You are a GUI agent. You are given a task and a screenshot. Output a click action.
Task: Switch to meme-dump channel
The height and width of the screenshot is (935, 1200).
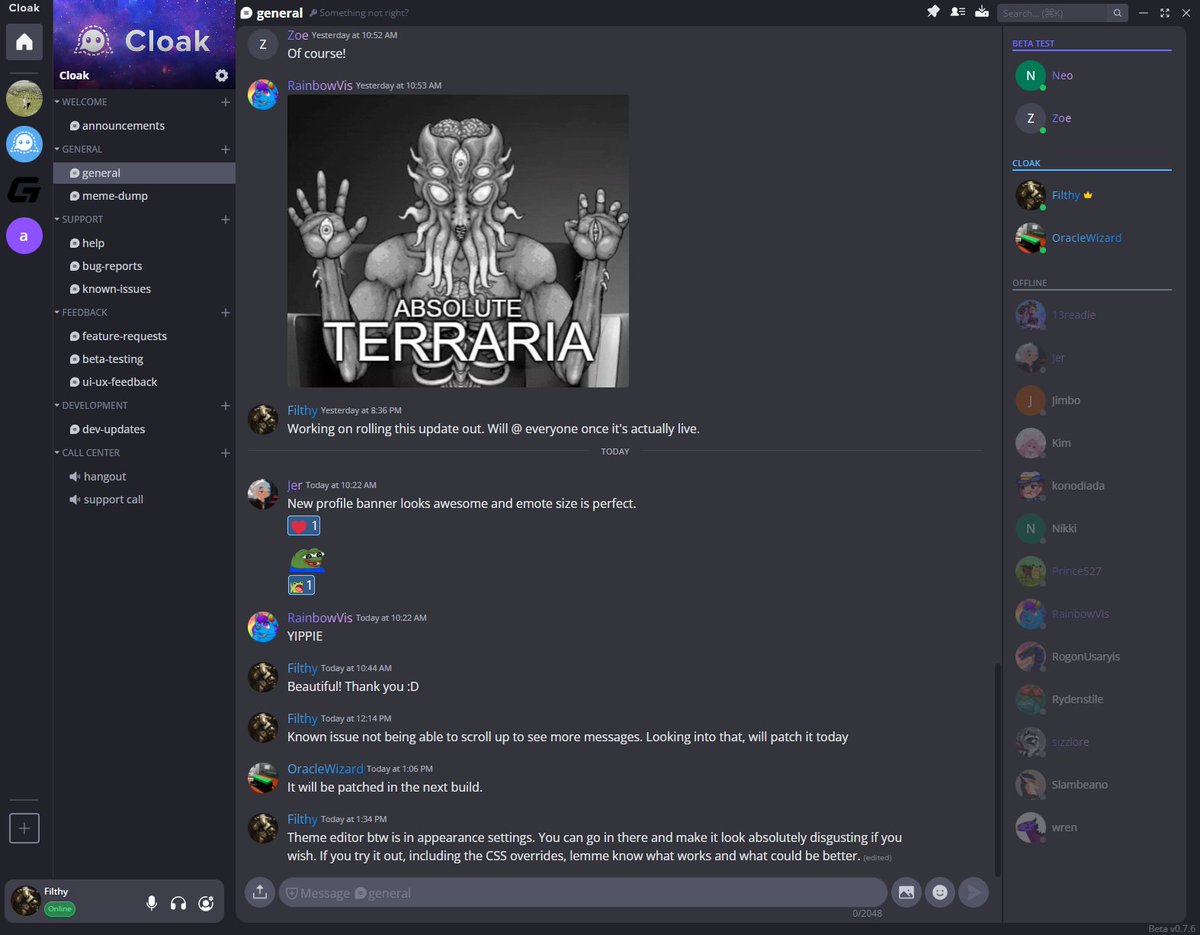(145, 196)
